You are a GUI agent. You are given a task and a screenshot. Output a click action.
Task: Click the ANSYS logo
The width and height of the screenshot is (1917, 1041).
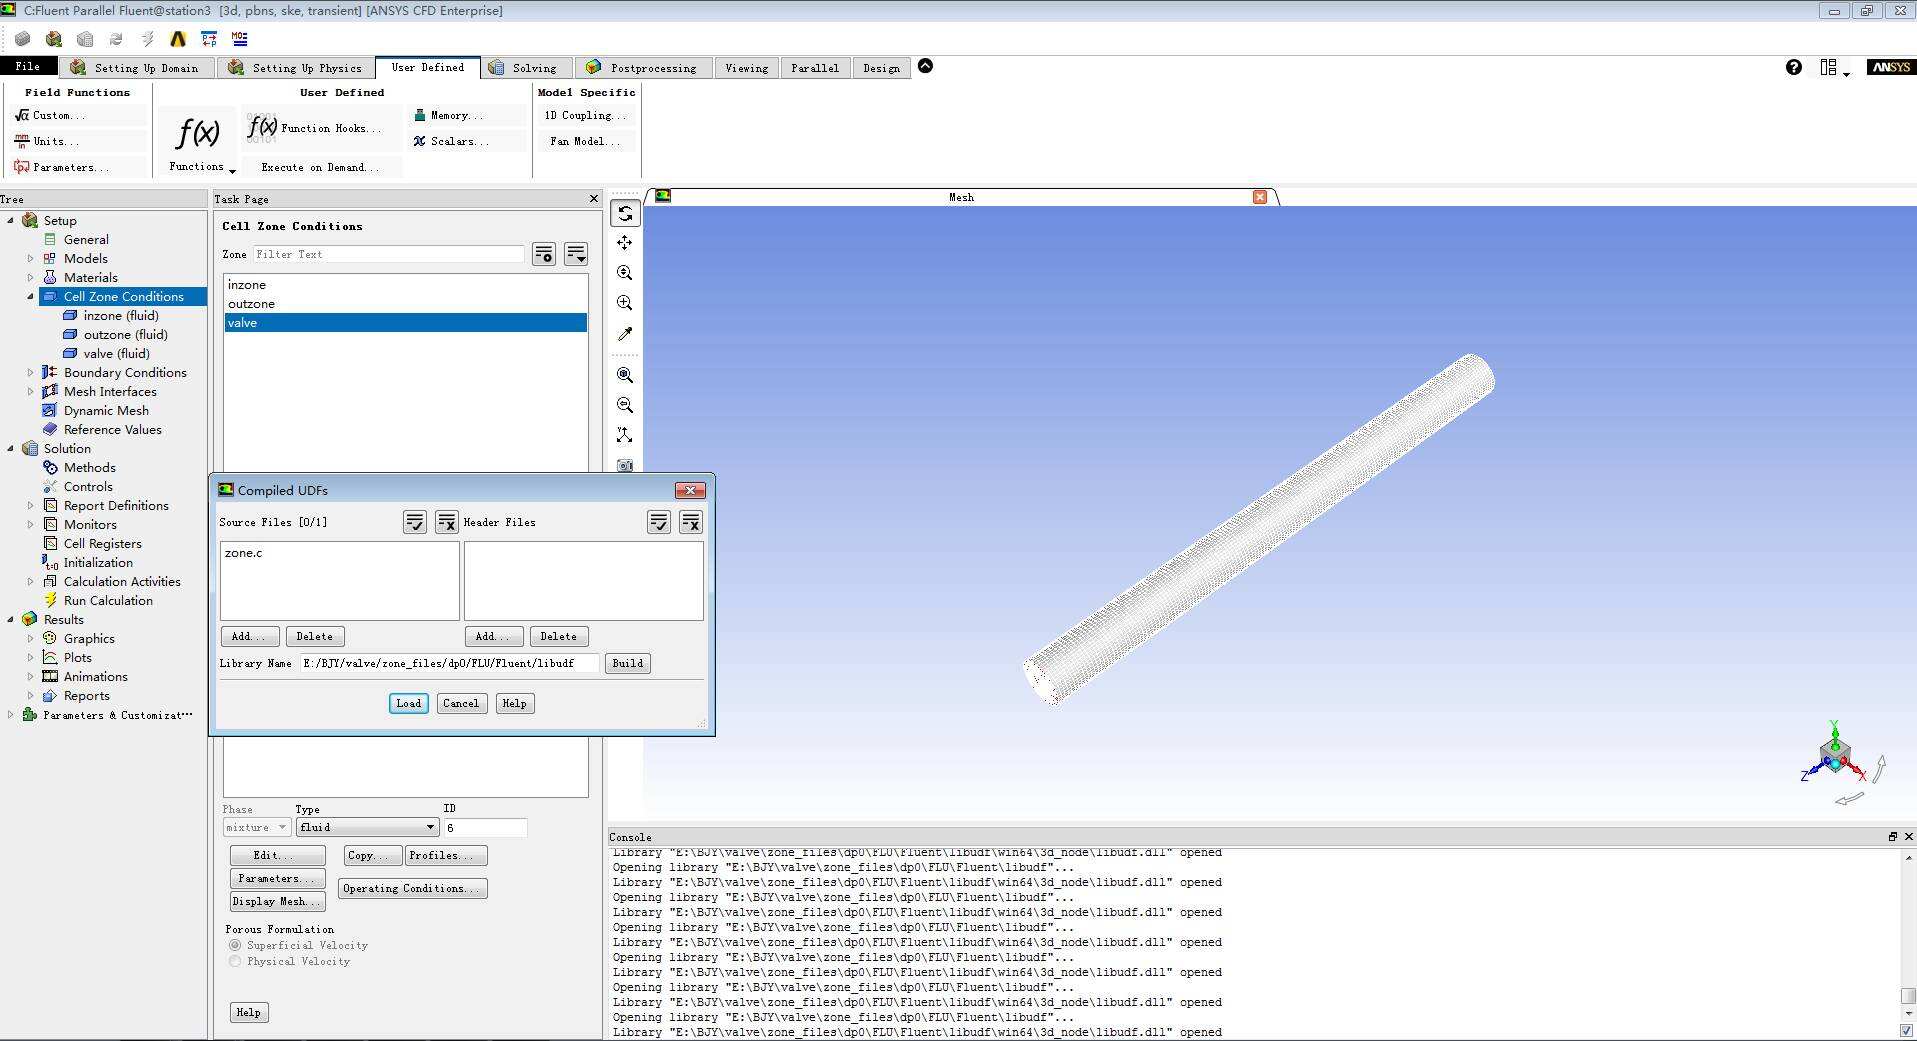[1891, 67]
